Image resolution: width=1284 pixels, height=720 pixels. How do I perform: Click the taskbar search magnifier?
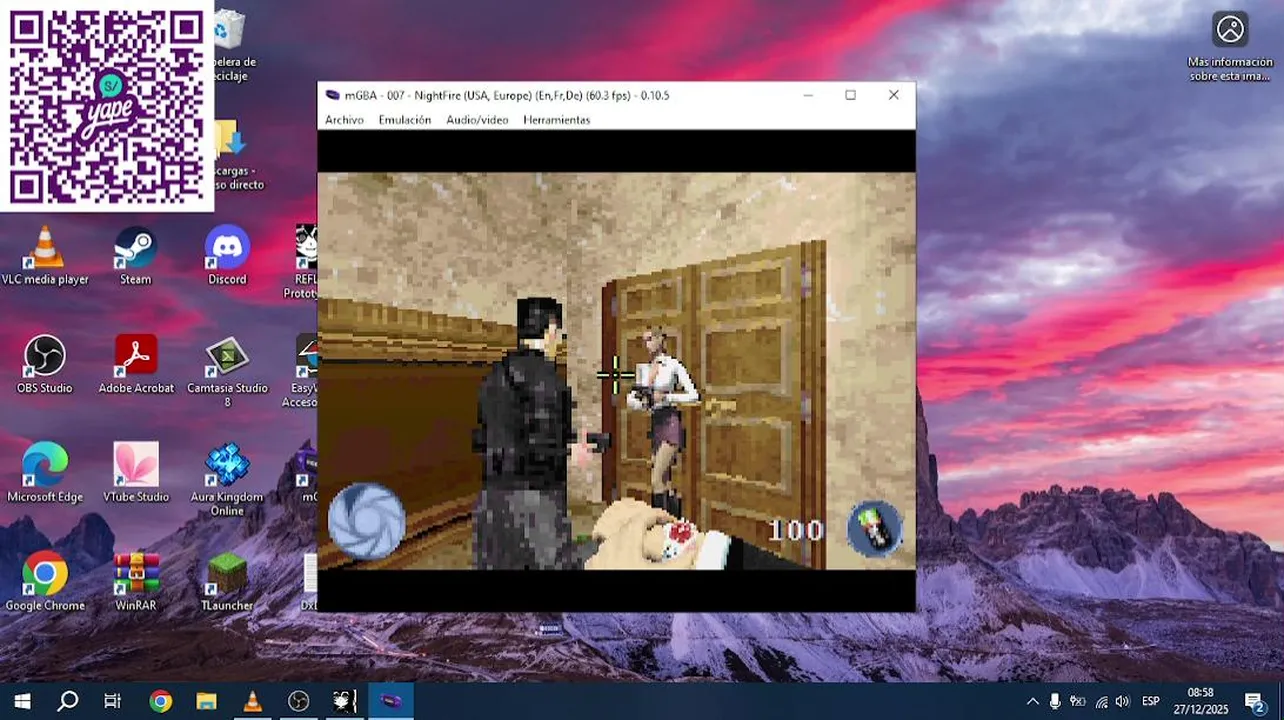click(x=67, y=701)
